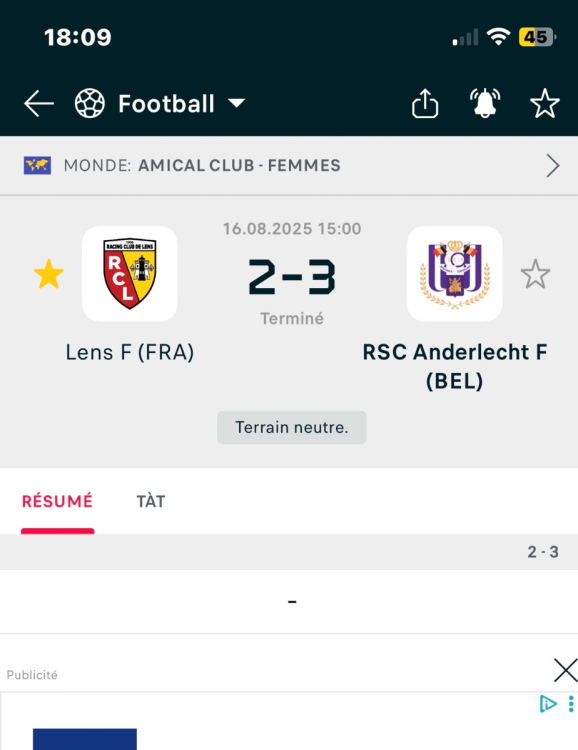The height and width of the screenshot is (750, 578).
Task: Tap the world flag icon
Action: coord(37,165)
